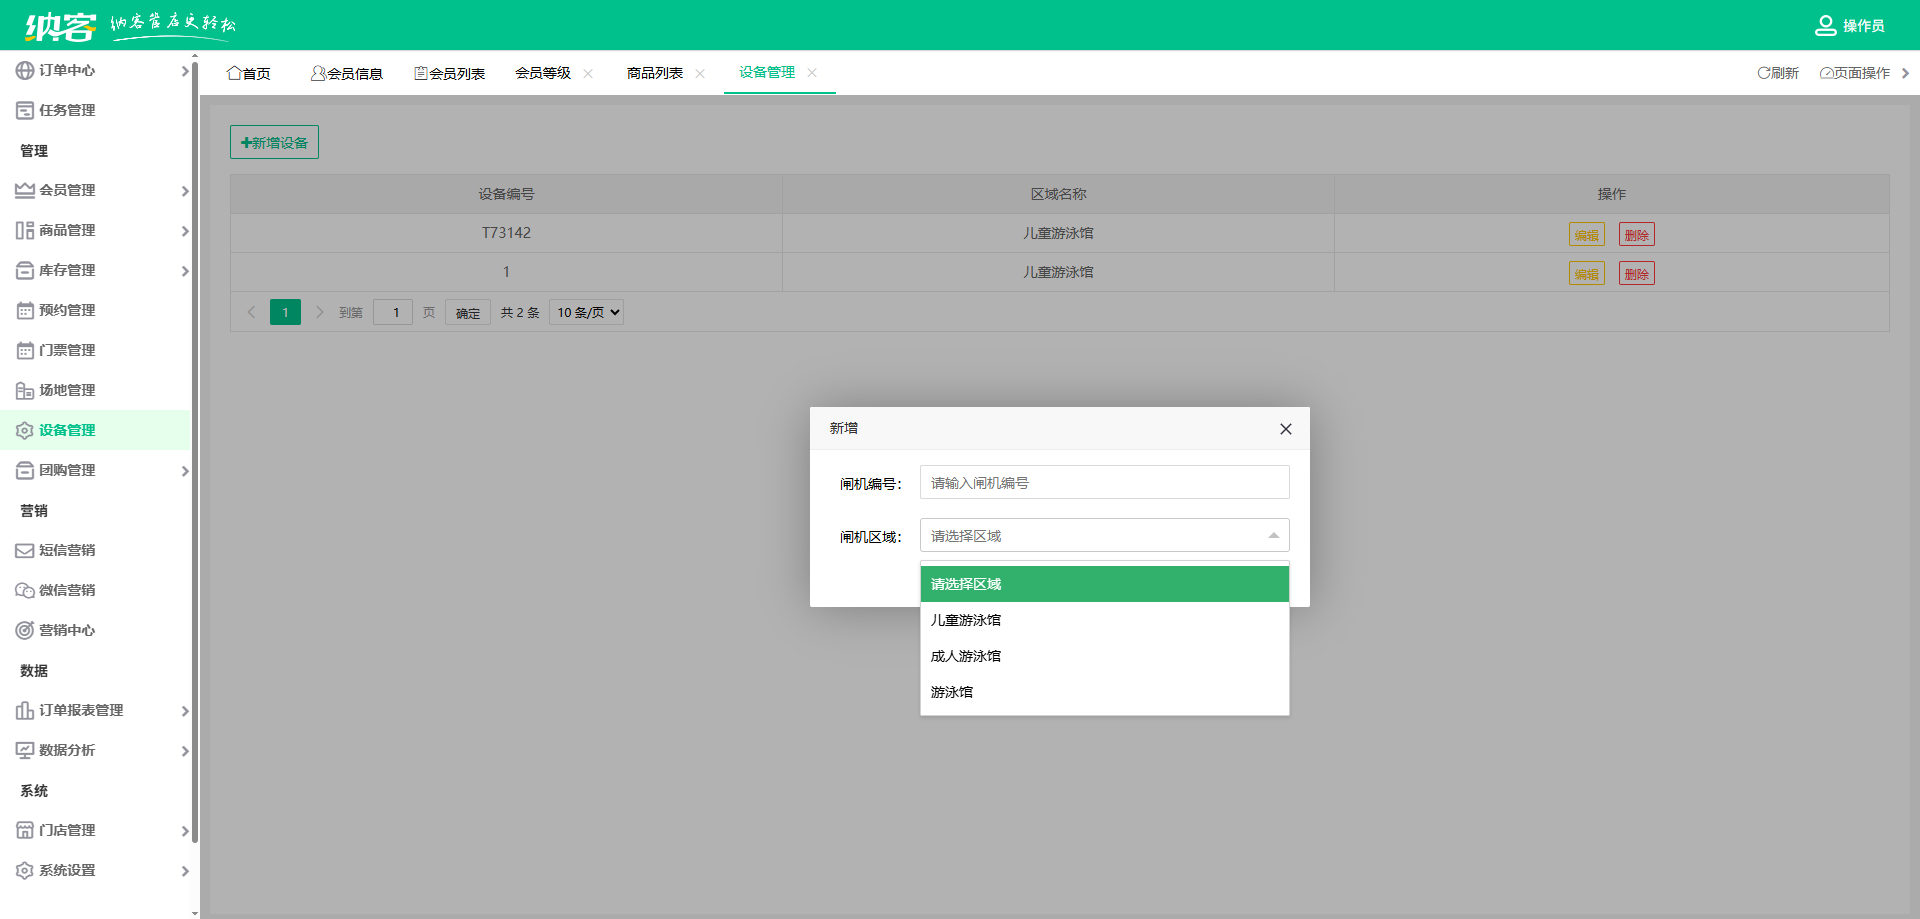Delete device T73142
1920x919 pixels.
(x=1636, y=234)
